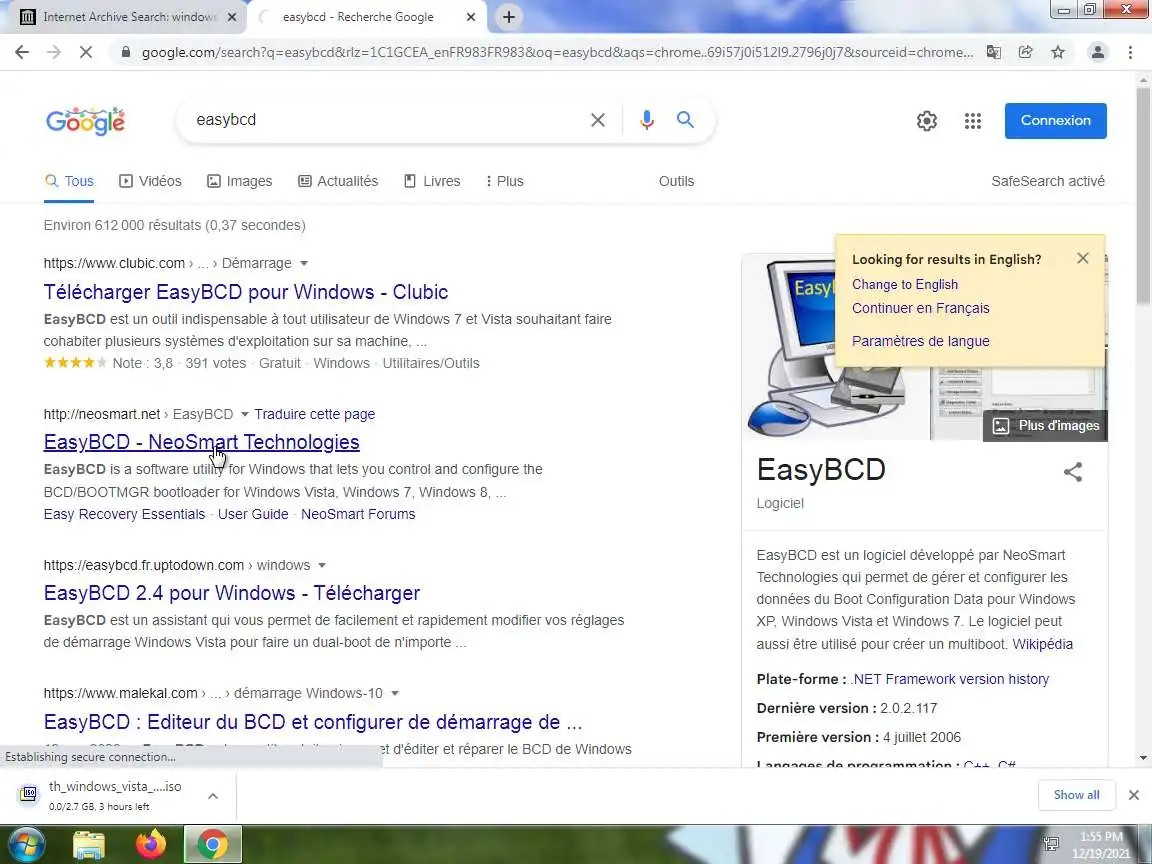The image size is (1152, 864).
Task: Open EasyBCD : Editeur du BCD result
Action: pos(312,722)
